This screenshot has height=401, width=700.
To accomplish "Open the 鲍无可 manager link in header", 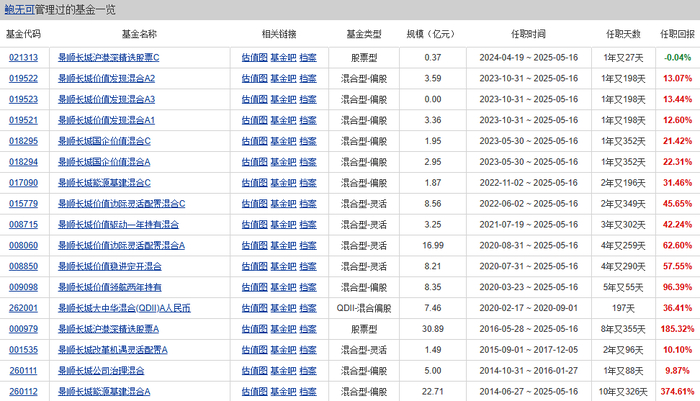I will coord(20,9).
